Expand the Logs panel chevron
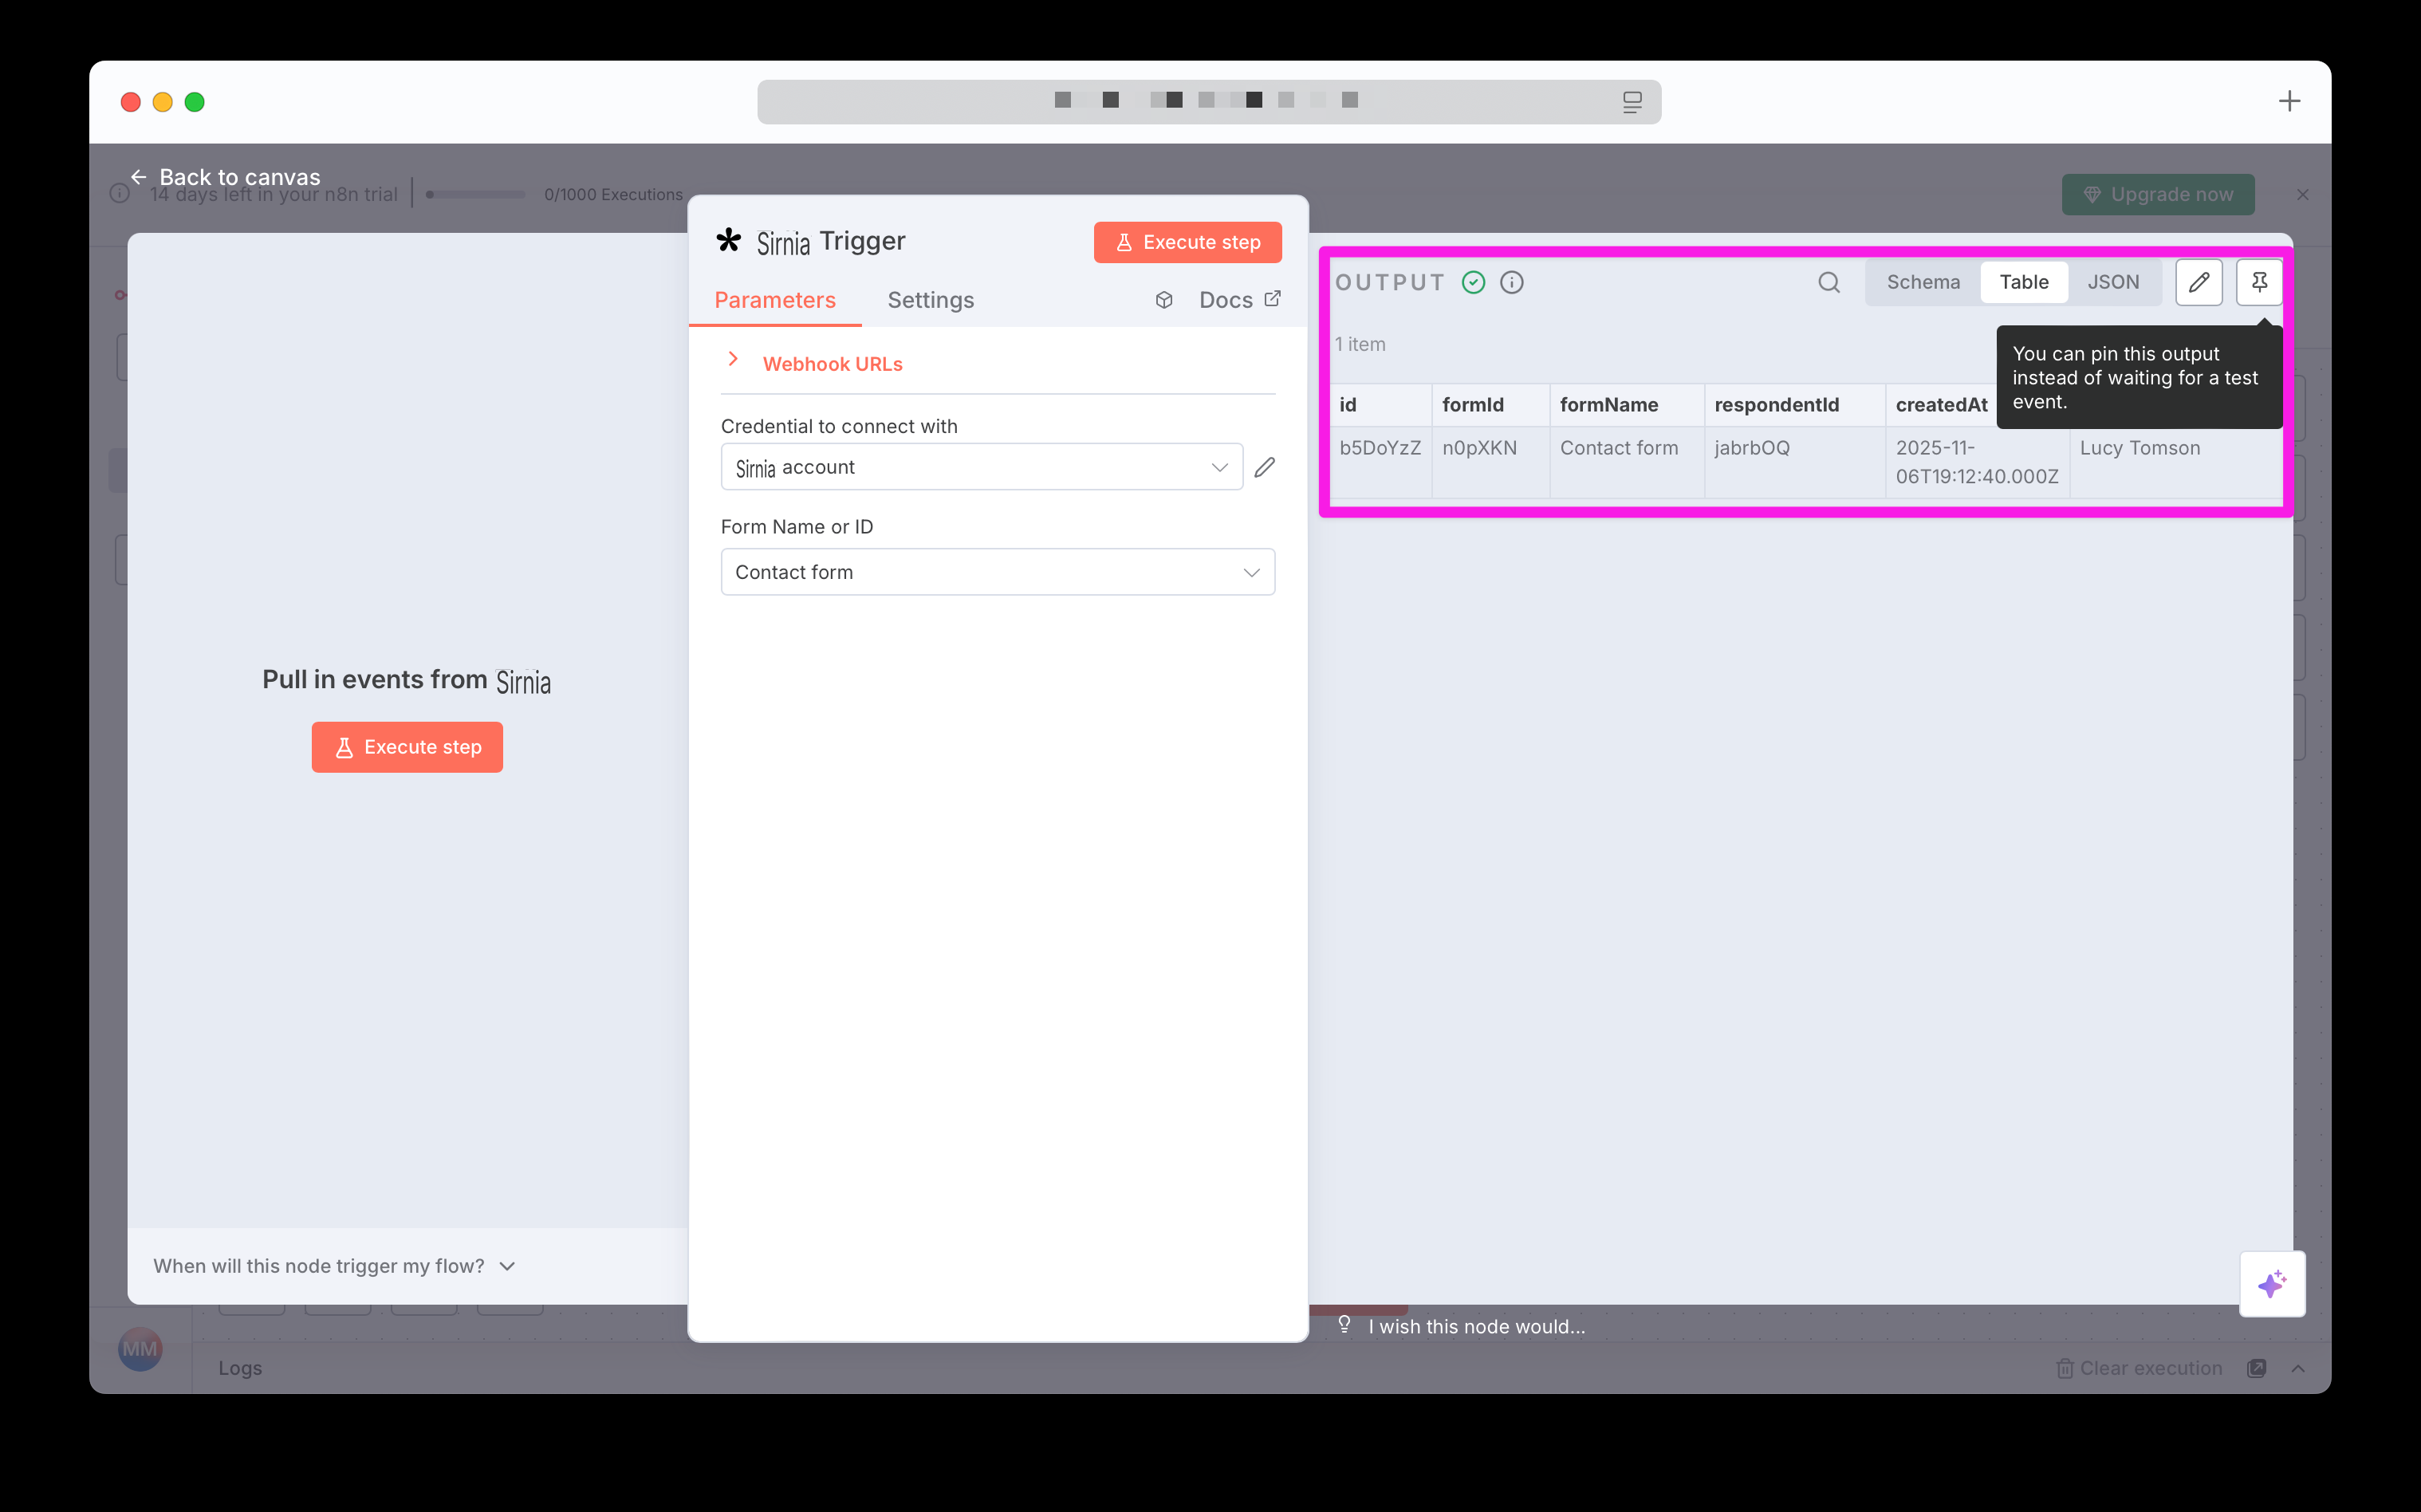Viewport: 2421px width, 1512px height. pos(2298,1368)
